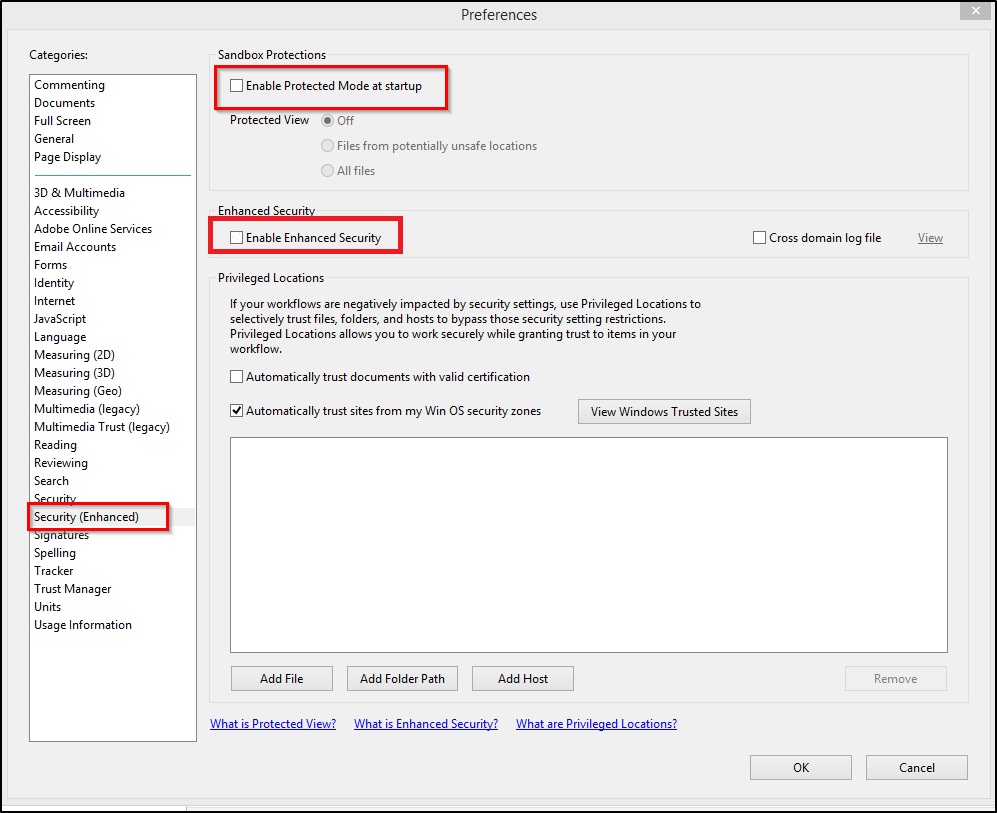Select Full Screen category
Image resolution: width=997 pixels, height=813 pixels.
[62, 121]
